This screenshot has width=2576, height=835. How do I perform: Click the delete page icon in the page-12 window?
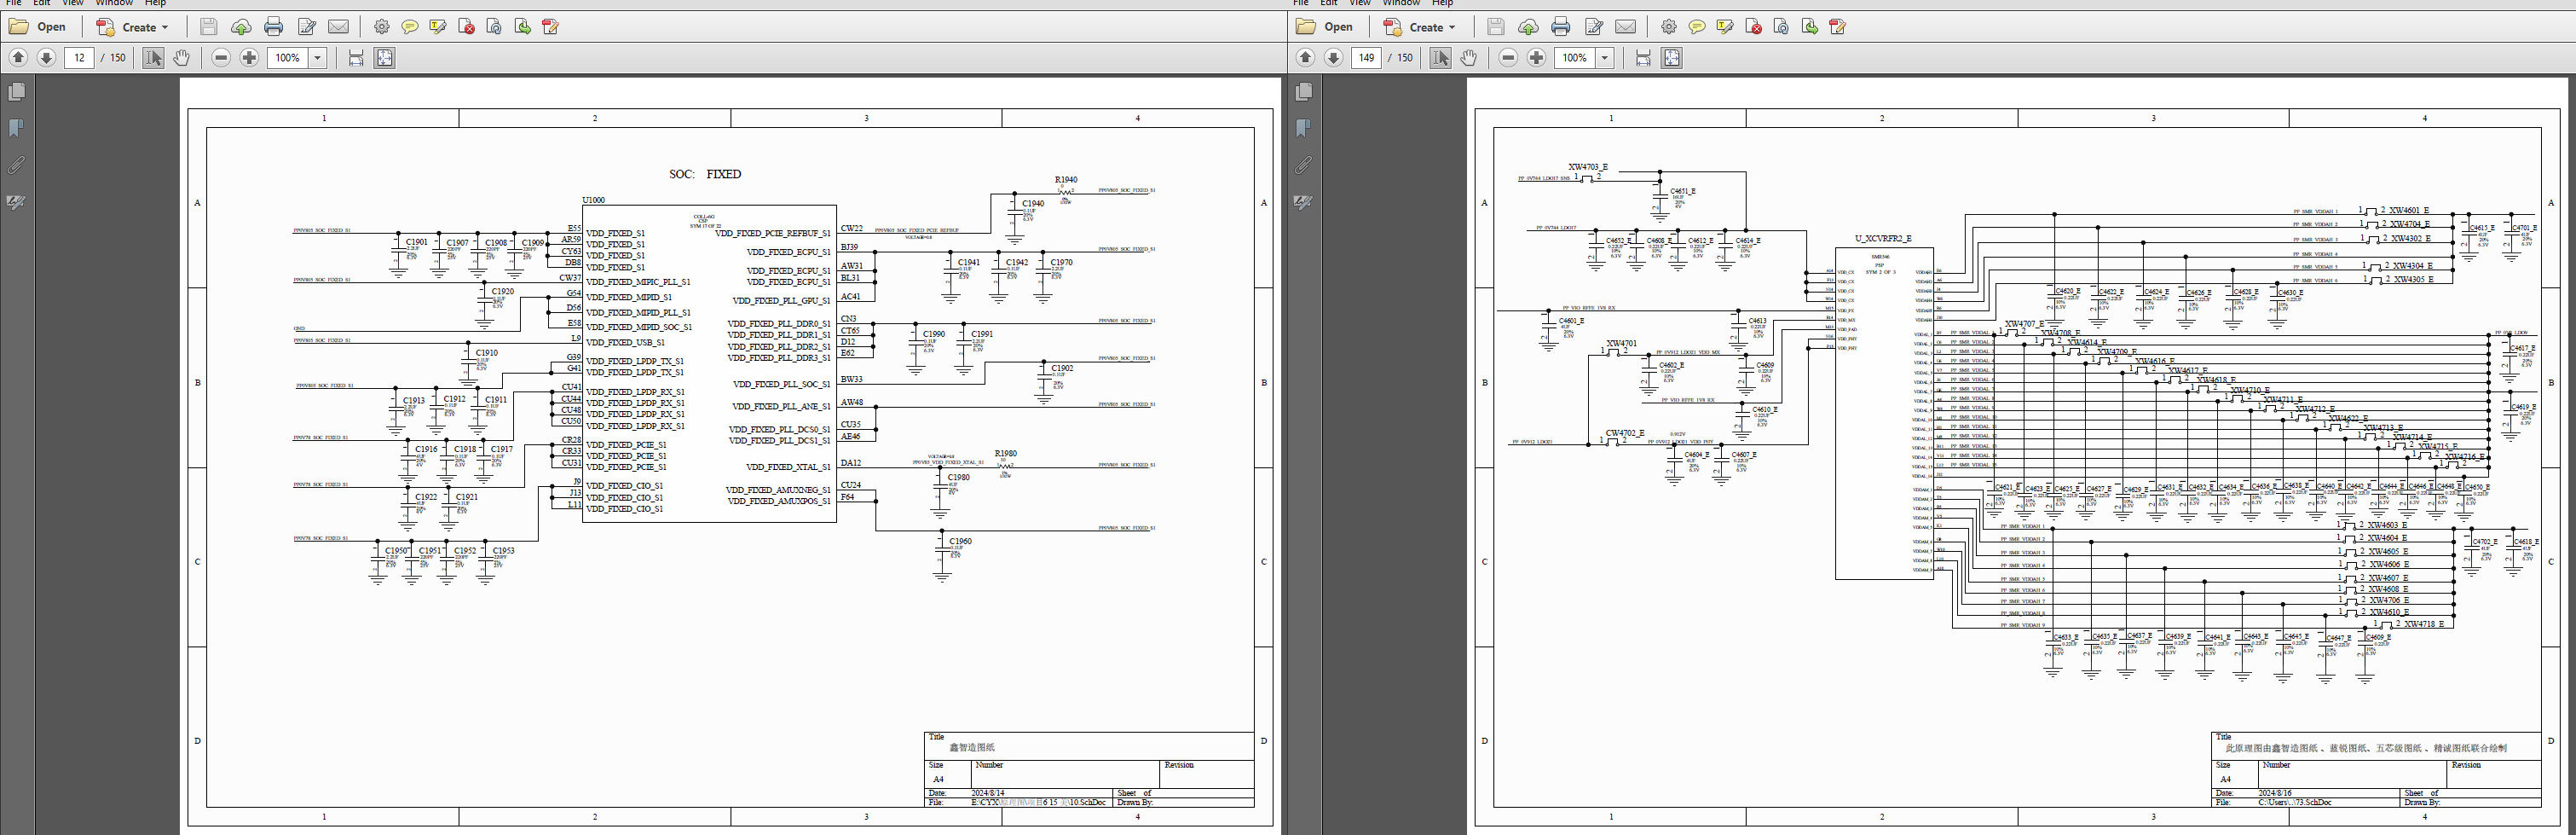[466, 27]
